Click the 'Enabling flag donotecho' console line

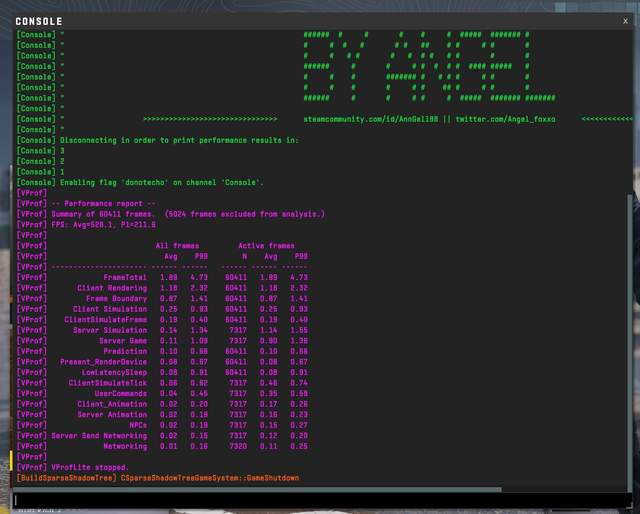pos(140,182)
